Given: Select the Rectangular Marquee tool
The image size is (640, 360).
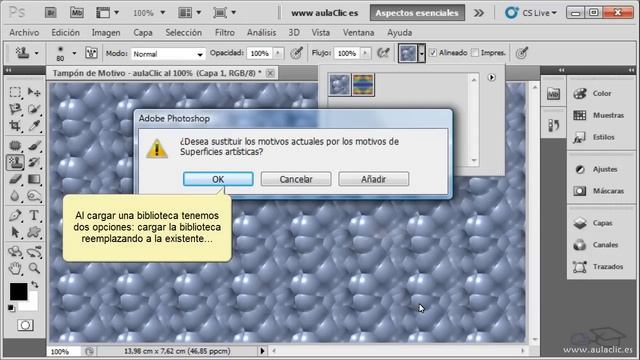Looking at the screenshot, I should [x=15, y=92].
